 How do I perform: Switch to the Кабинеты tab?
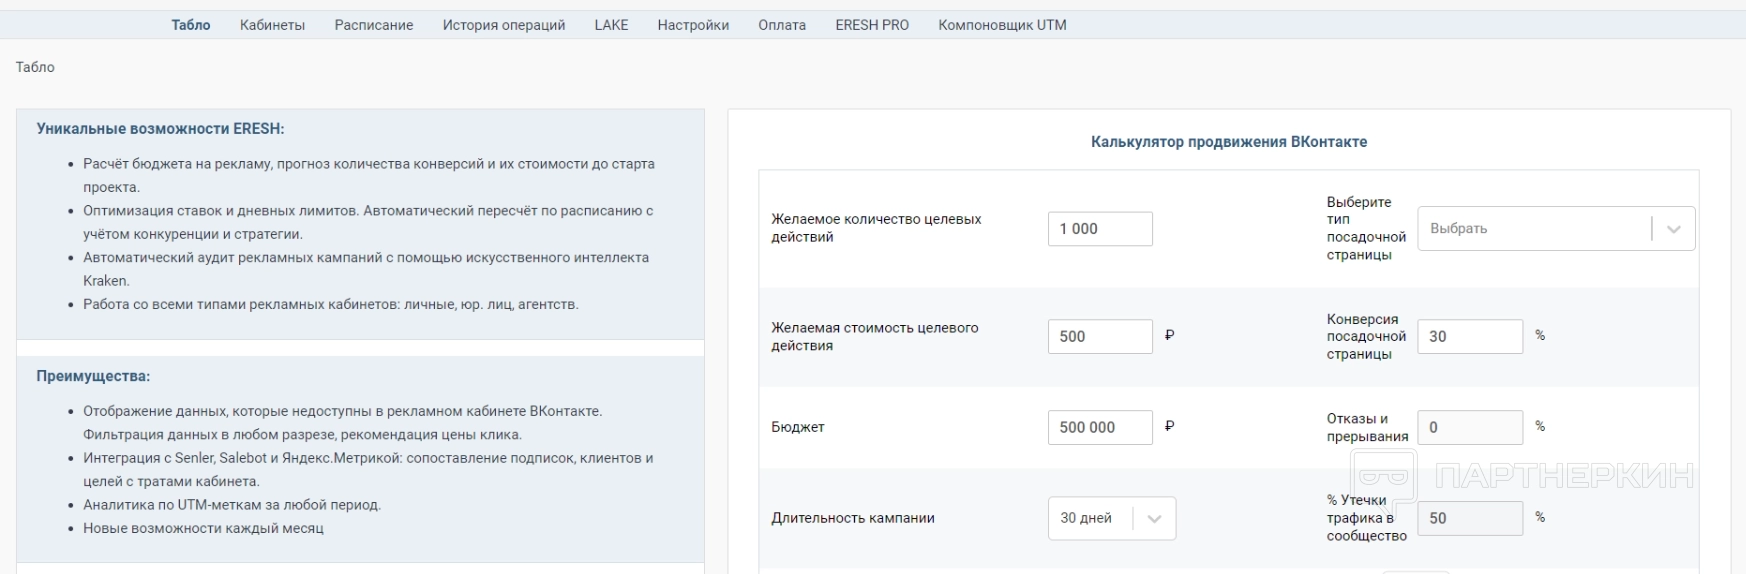(272, 25)
